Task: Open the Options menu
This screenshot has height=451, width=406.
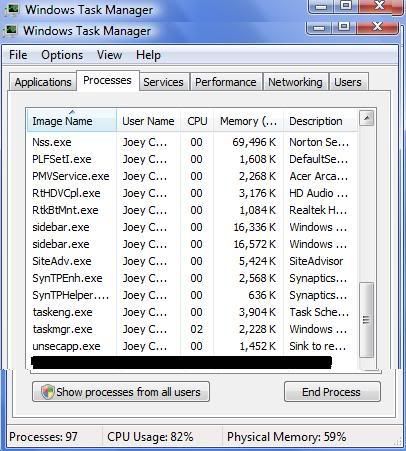Action: pos(62,55)
